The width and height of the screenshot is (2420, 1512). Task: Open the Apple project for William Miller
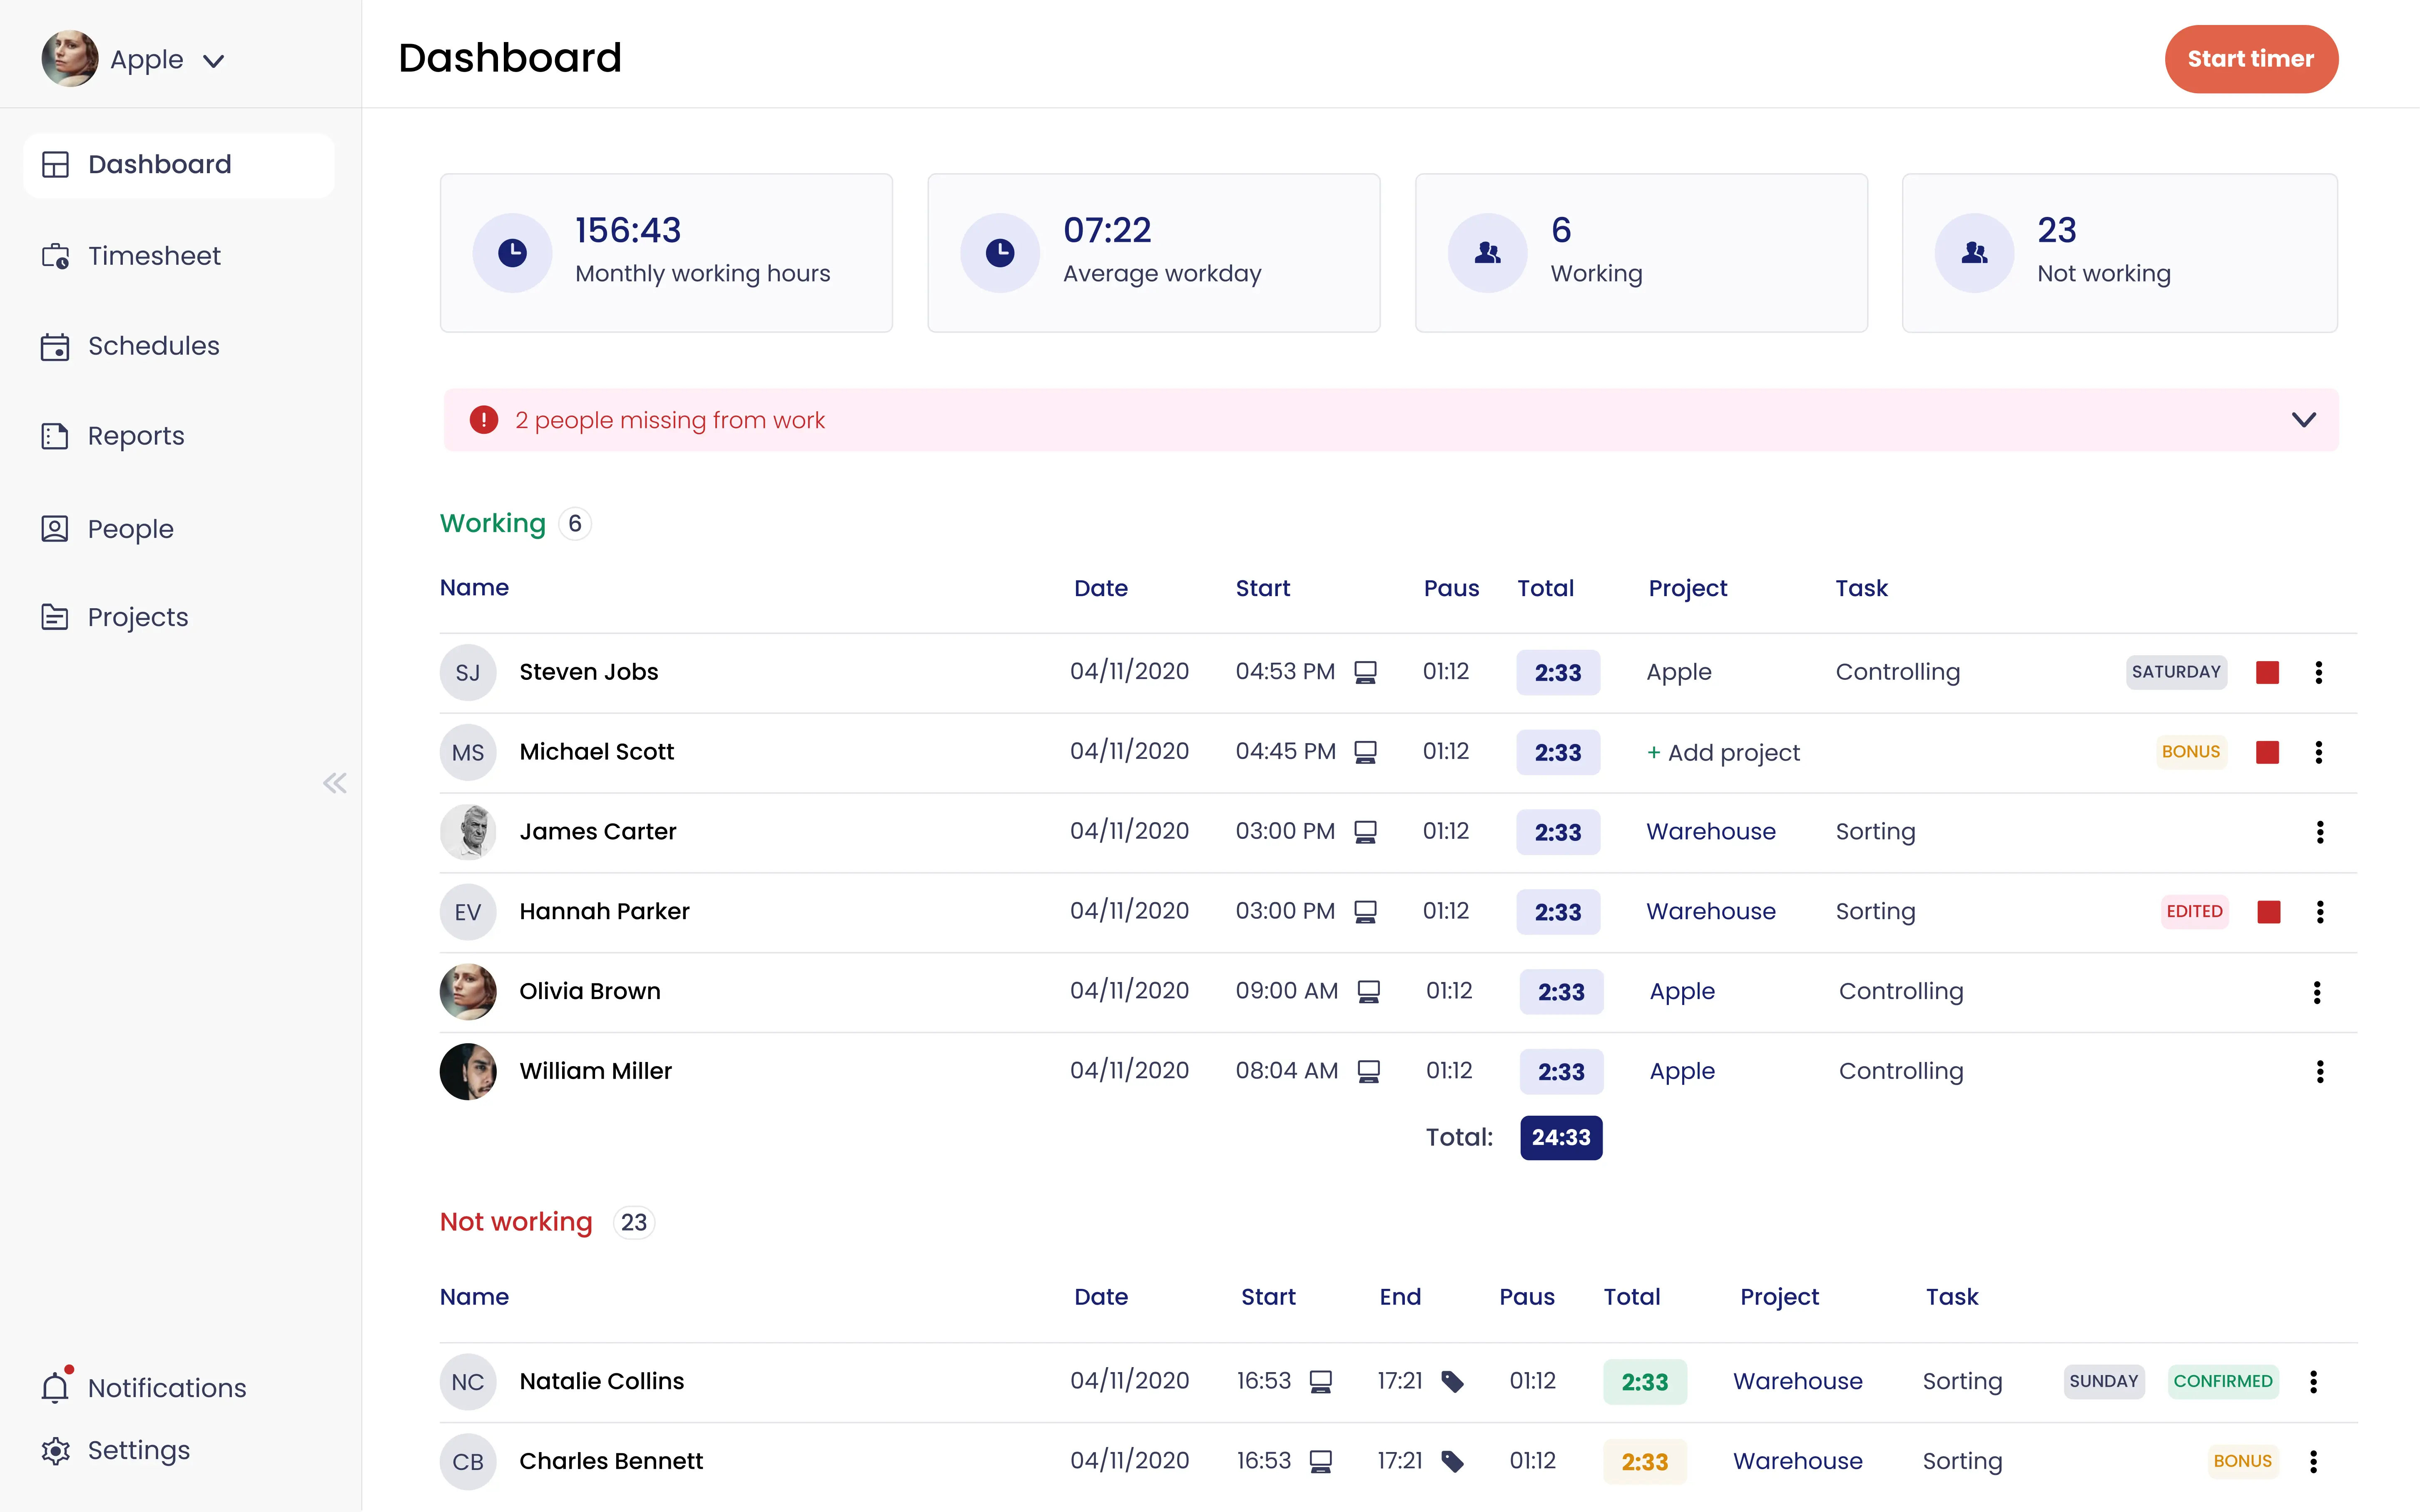[x=1682, y=1071]
